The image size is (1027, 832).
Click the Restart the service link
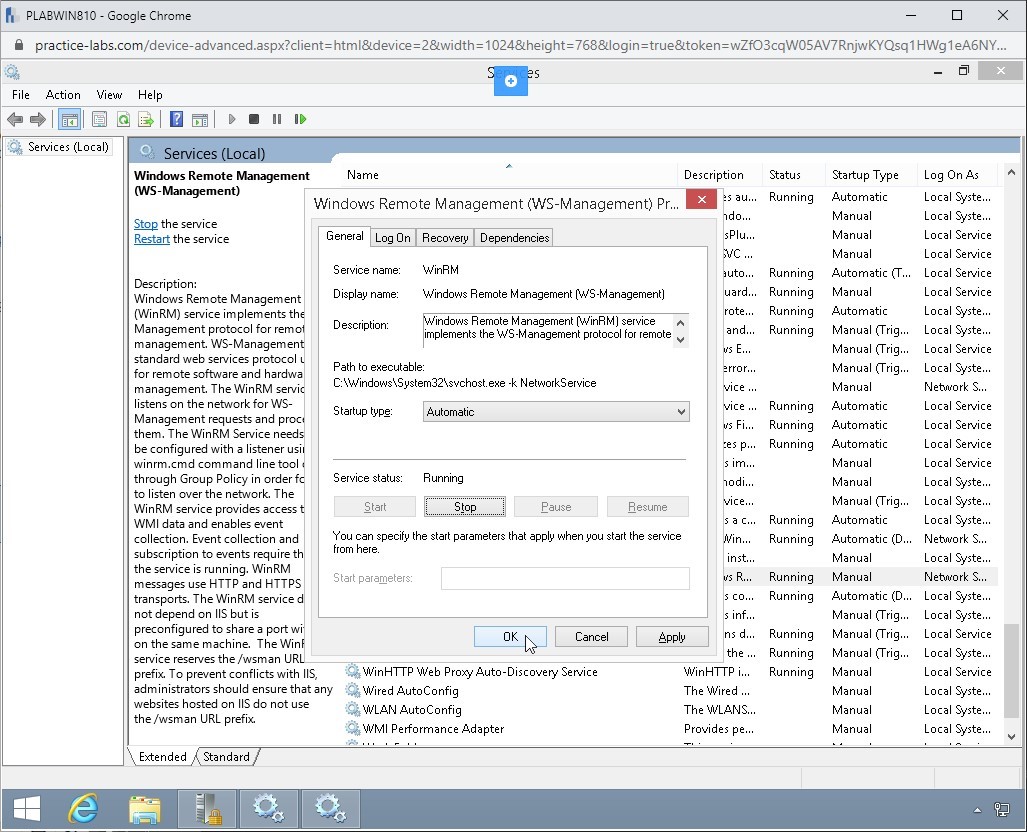[152, 239]
